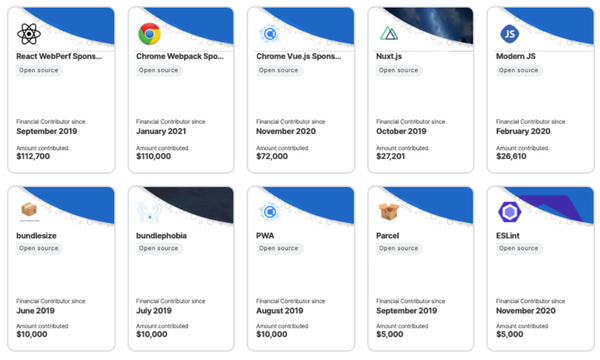The image size is (600, 360).
Task: Click the Chrome logo on Webpack card
Action: (x=149, y=34)
